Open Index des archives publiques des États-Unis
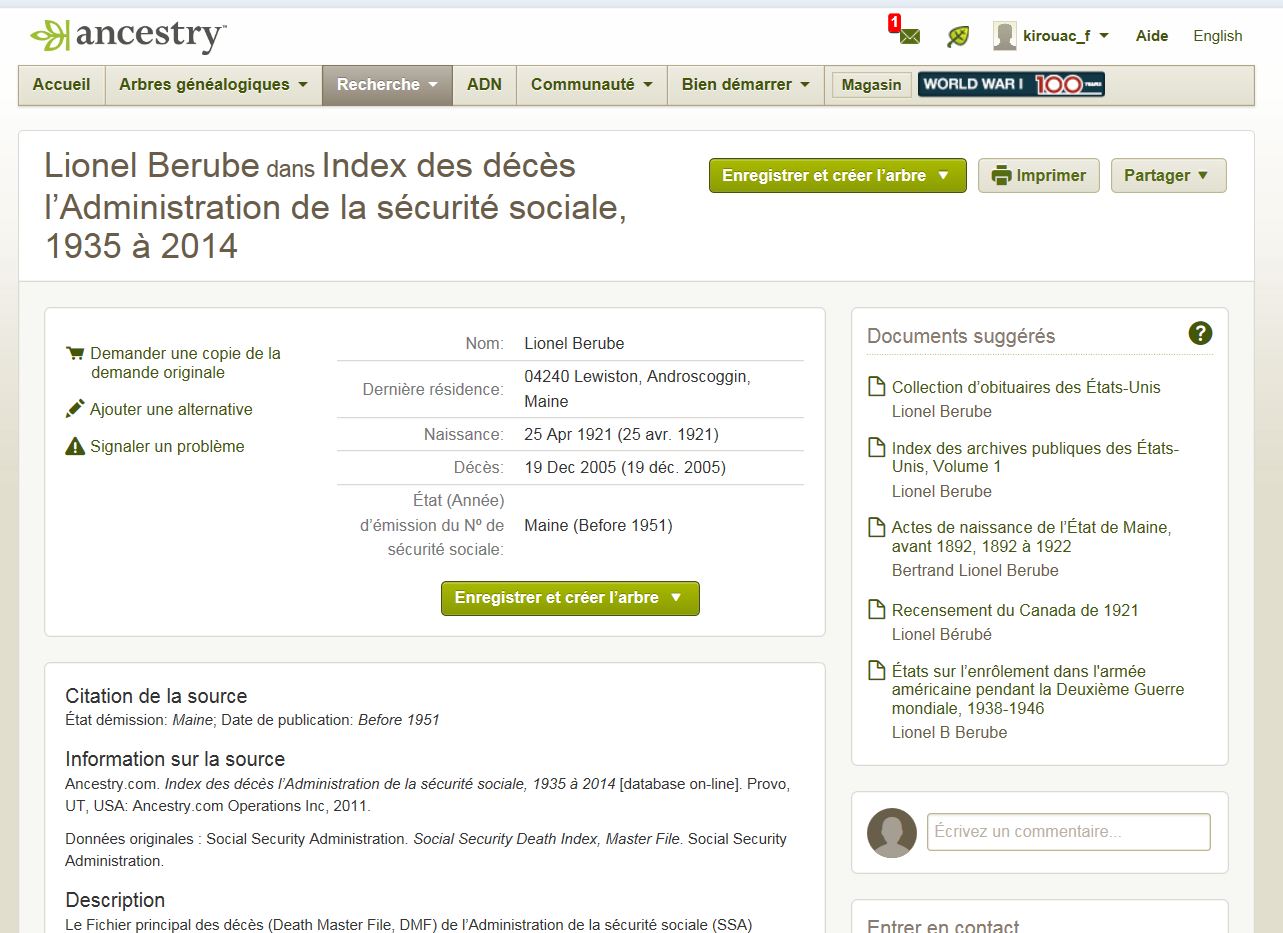Viewport: 1283px width, 933px height. pyautogui.click(x=1035, y=457)
